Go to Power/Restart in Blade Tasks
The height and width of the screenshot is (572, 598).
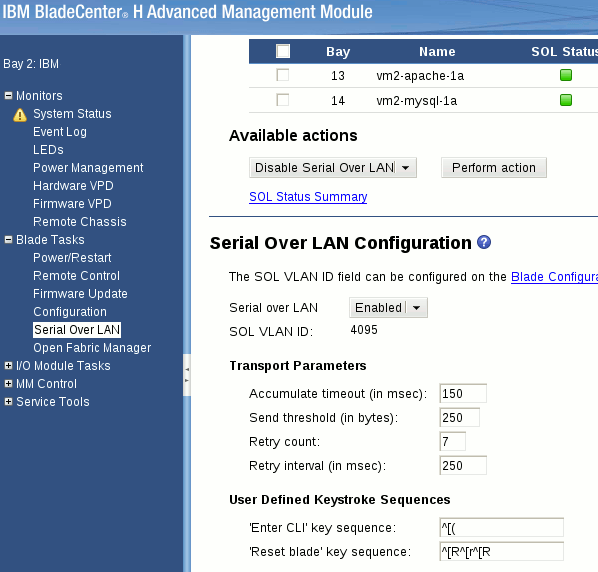tap(72, 257)
